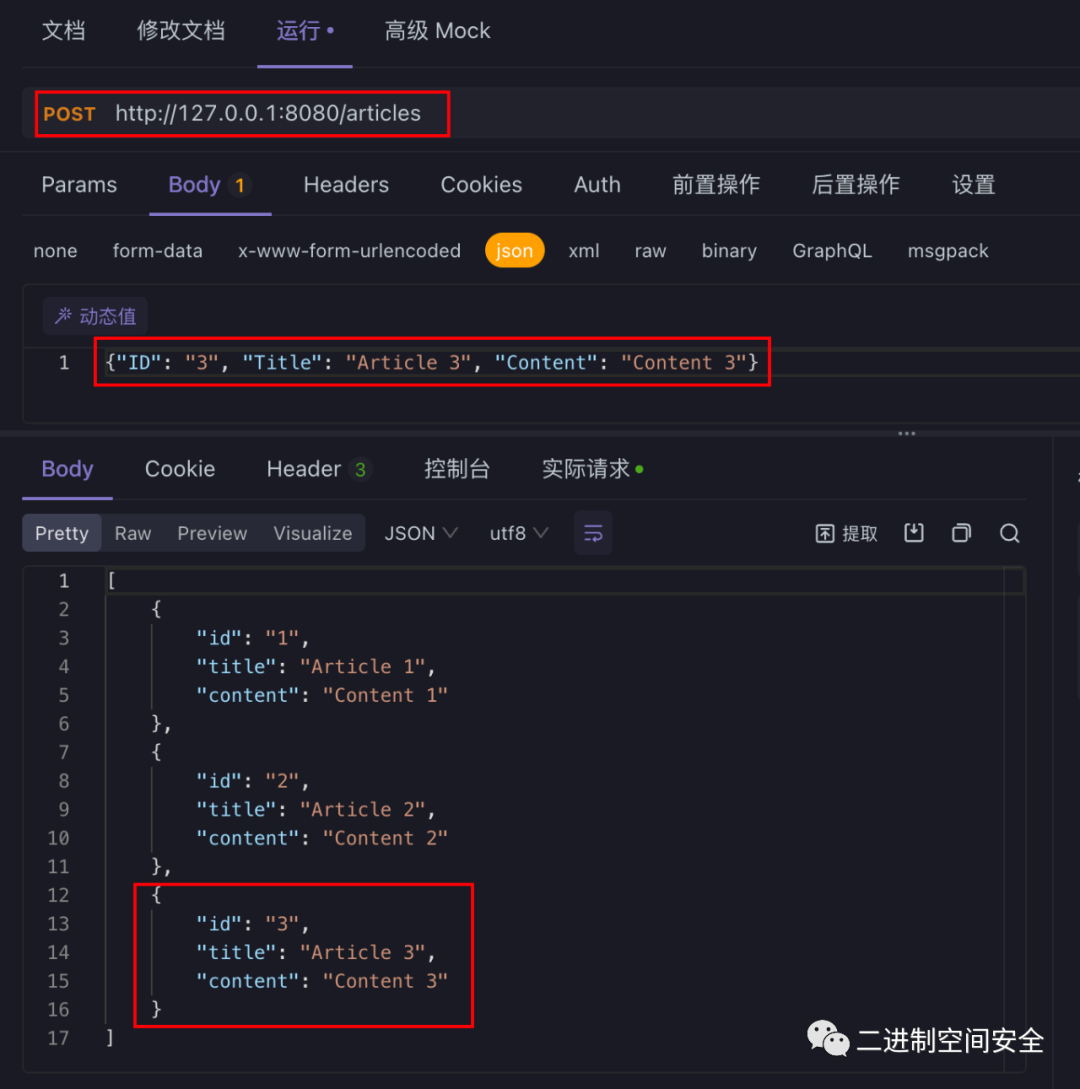Image resolution: width=1080 pixels, height=1089 pixels.
Task: Click the 提取 extract button
Action: [x=847, y=533]
